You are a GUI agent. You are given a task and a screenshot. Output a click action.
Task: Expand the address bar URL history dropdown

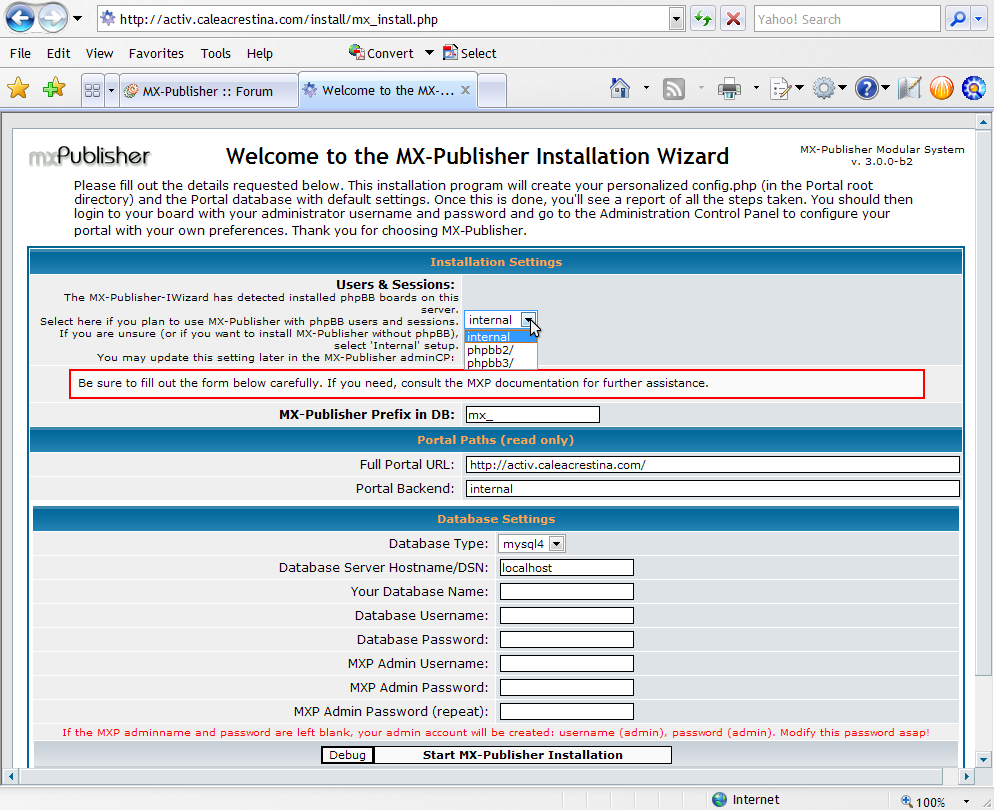[x=676, y=19]
